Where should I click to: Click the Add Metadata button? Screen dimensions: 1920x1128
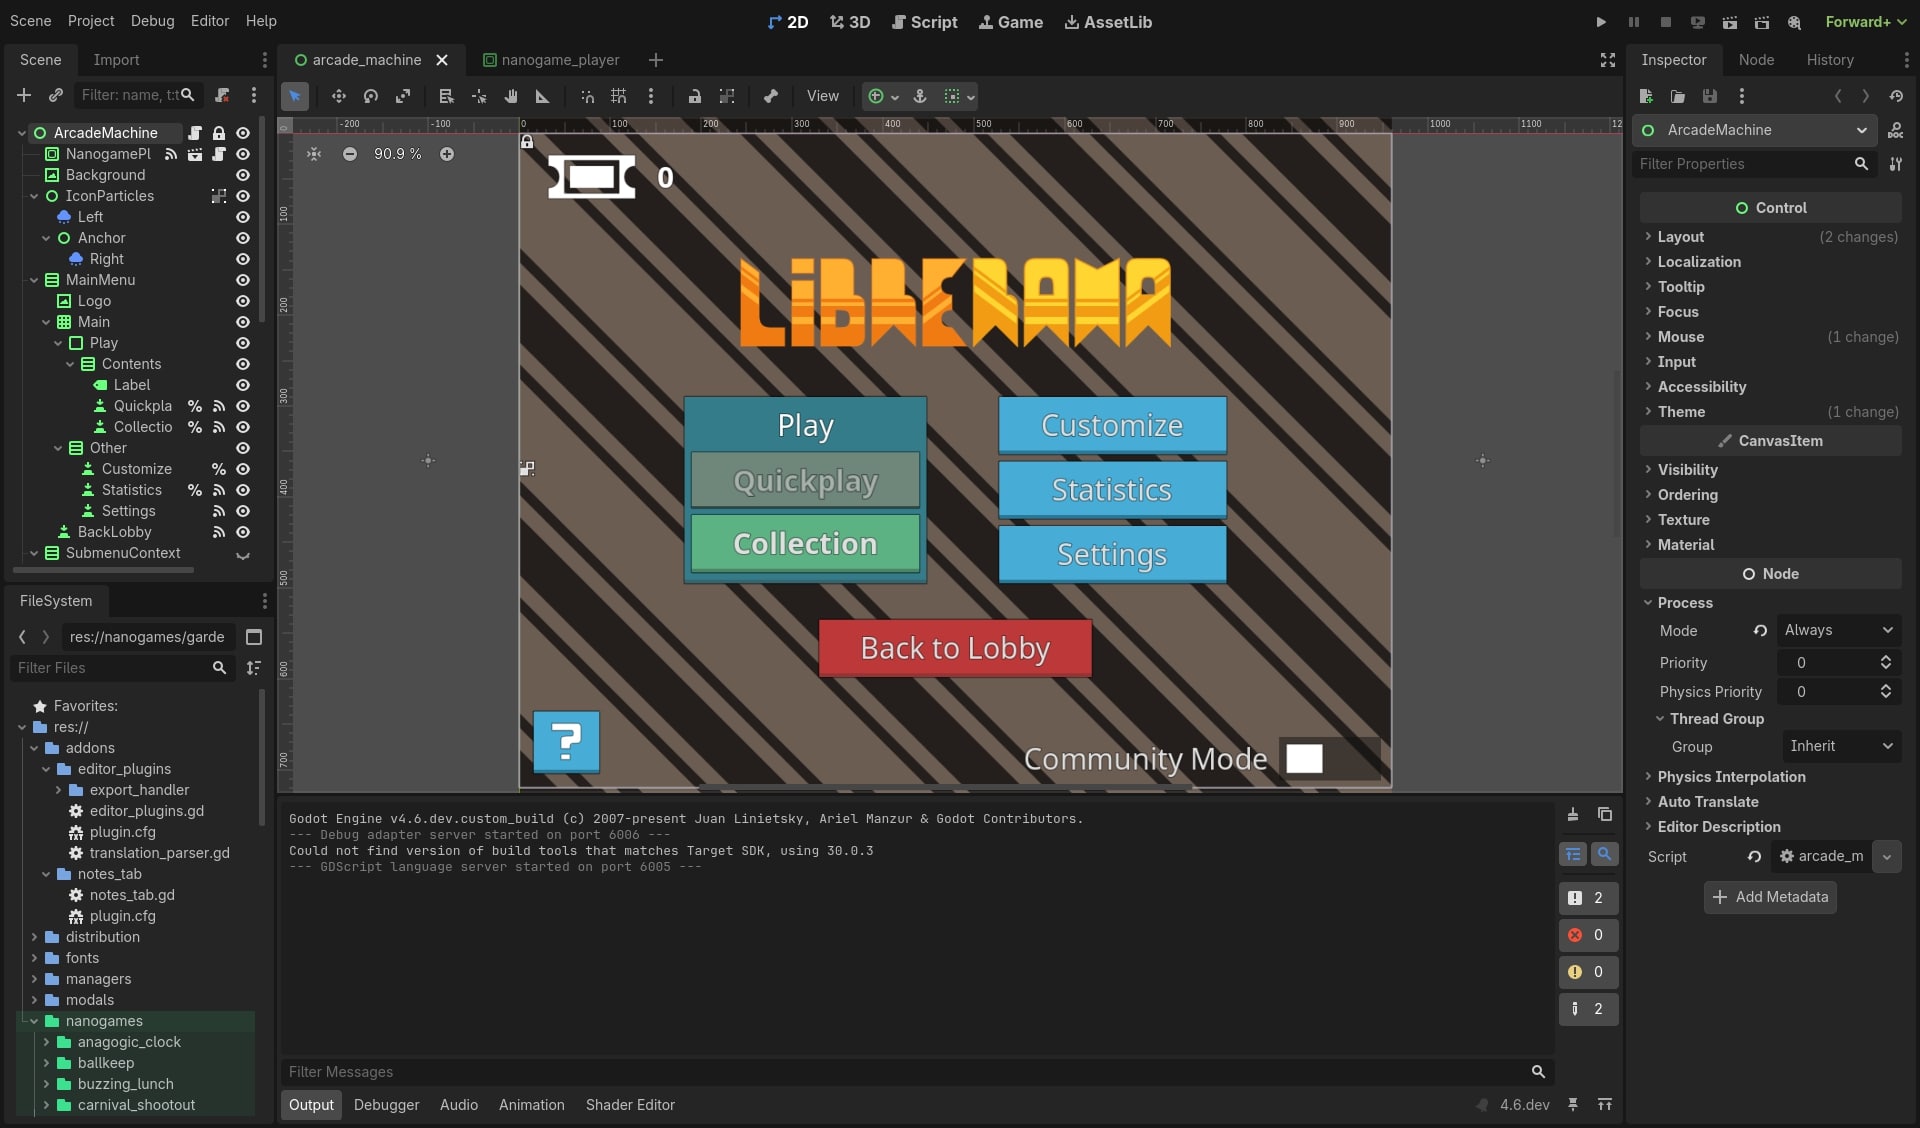1769,897
